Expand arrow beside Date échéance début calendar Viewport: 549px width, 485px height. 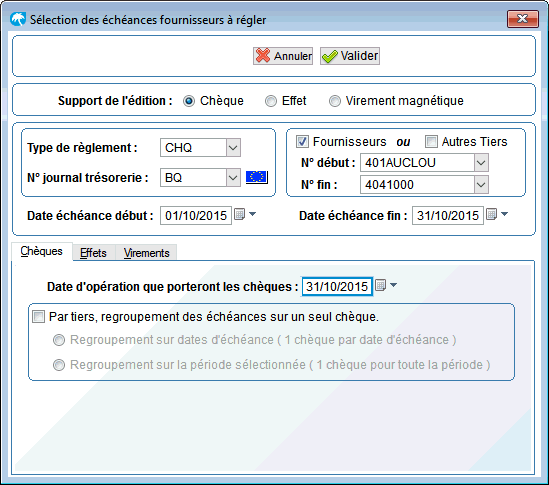(x=252, y=214)
